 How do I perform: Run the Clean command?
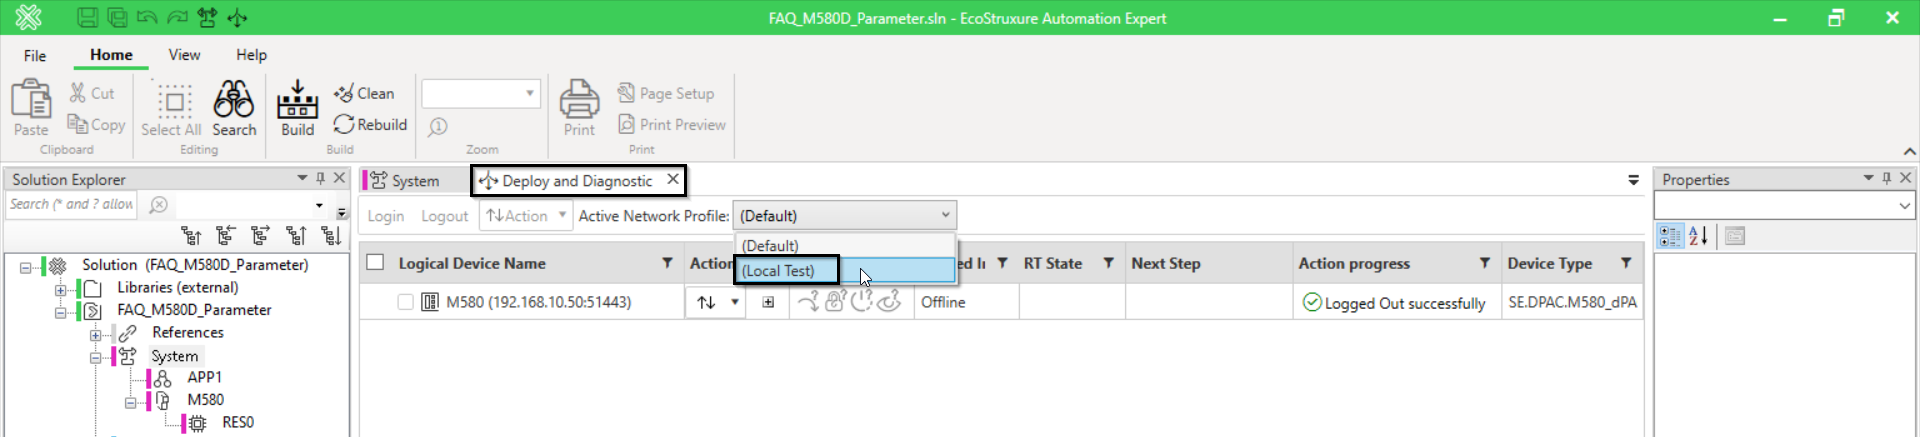point(364,93)
